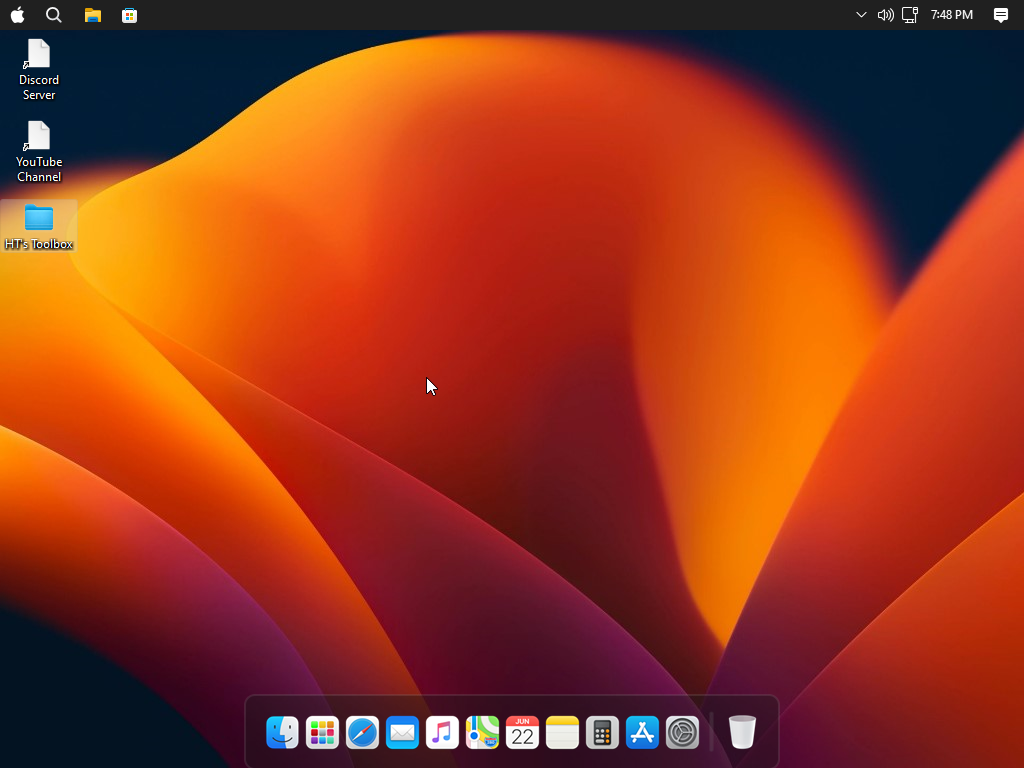Open the Notes app
Image resolution: width=1024 pixels, height=768 pixels.
point(562,732)
